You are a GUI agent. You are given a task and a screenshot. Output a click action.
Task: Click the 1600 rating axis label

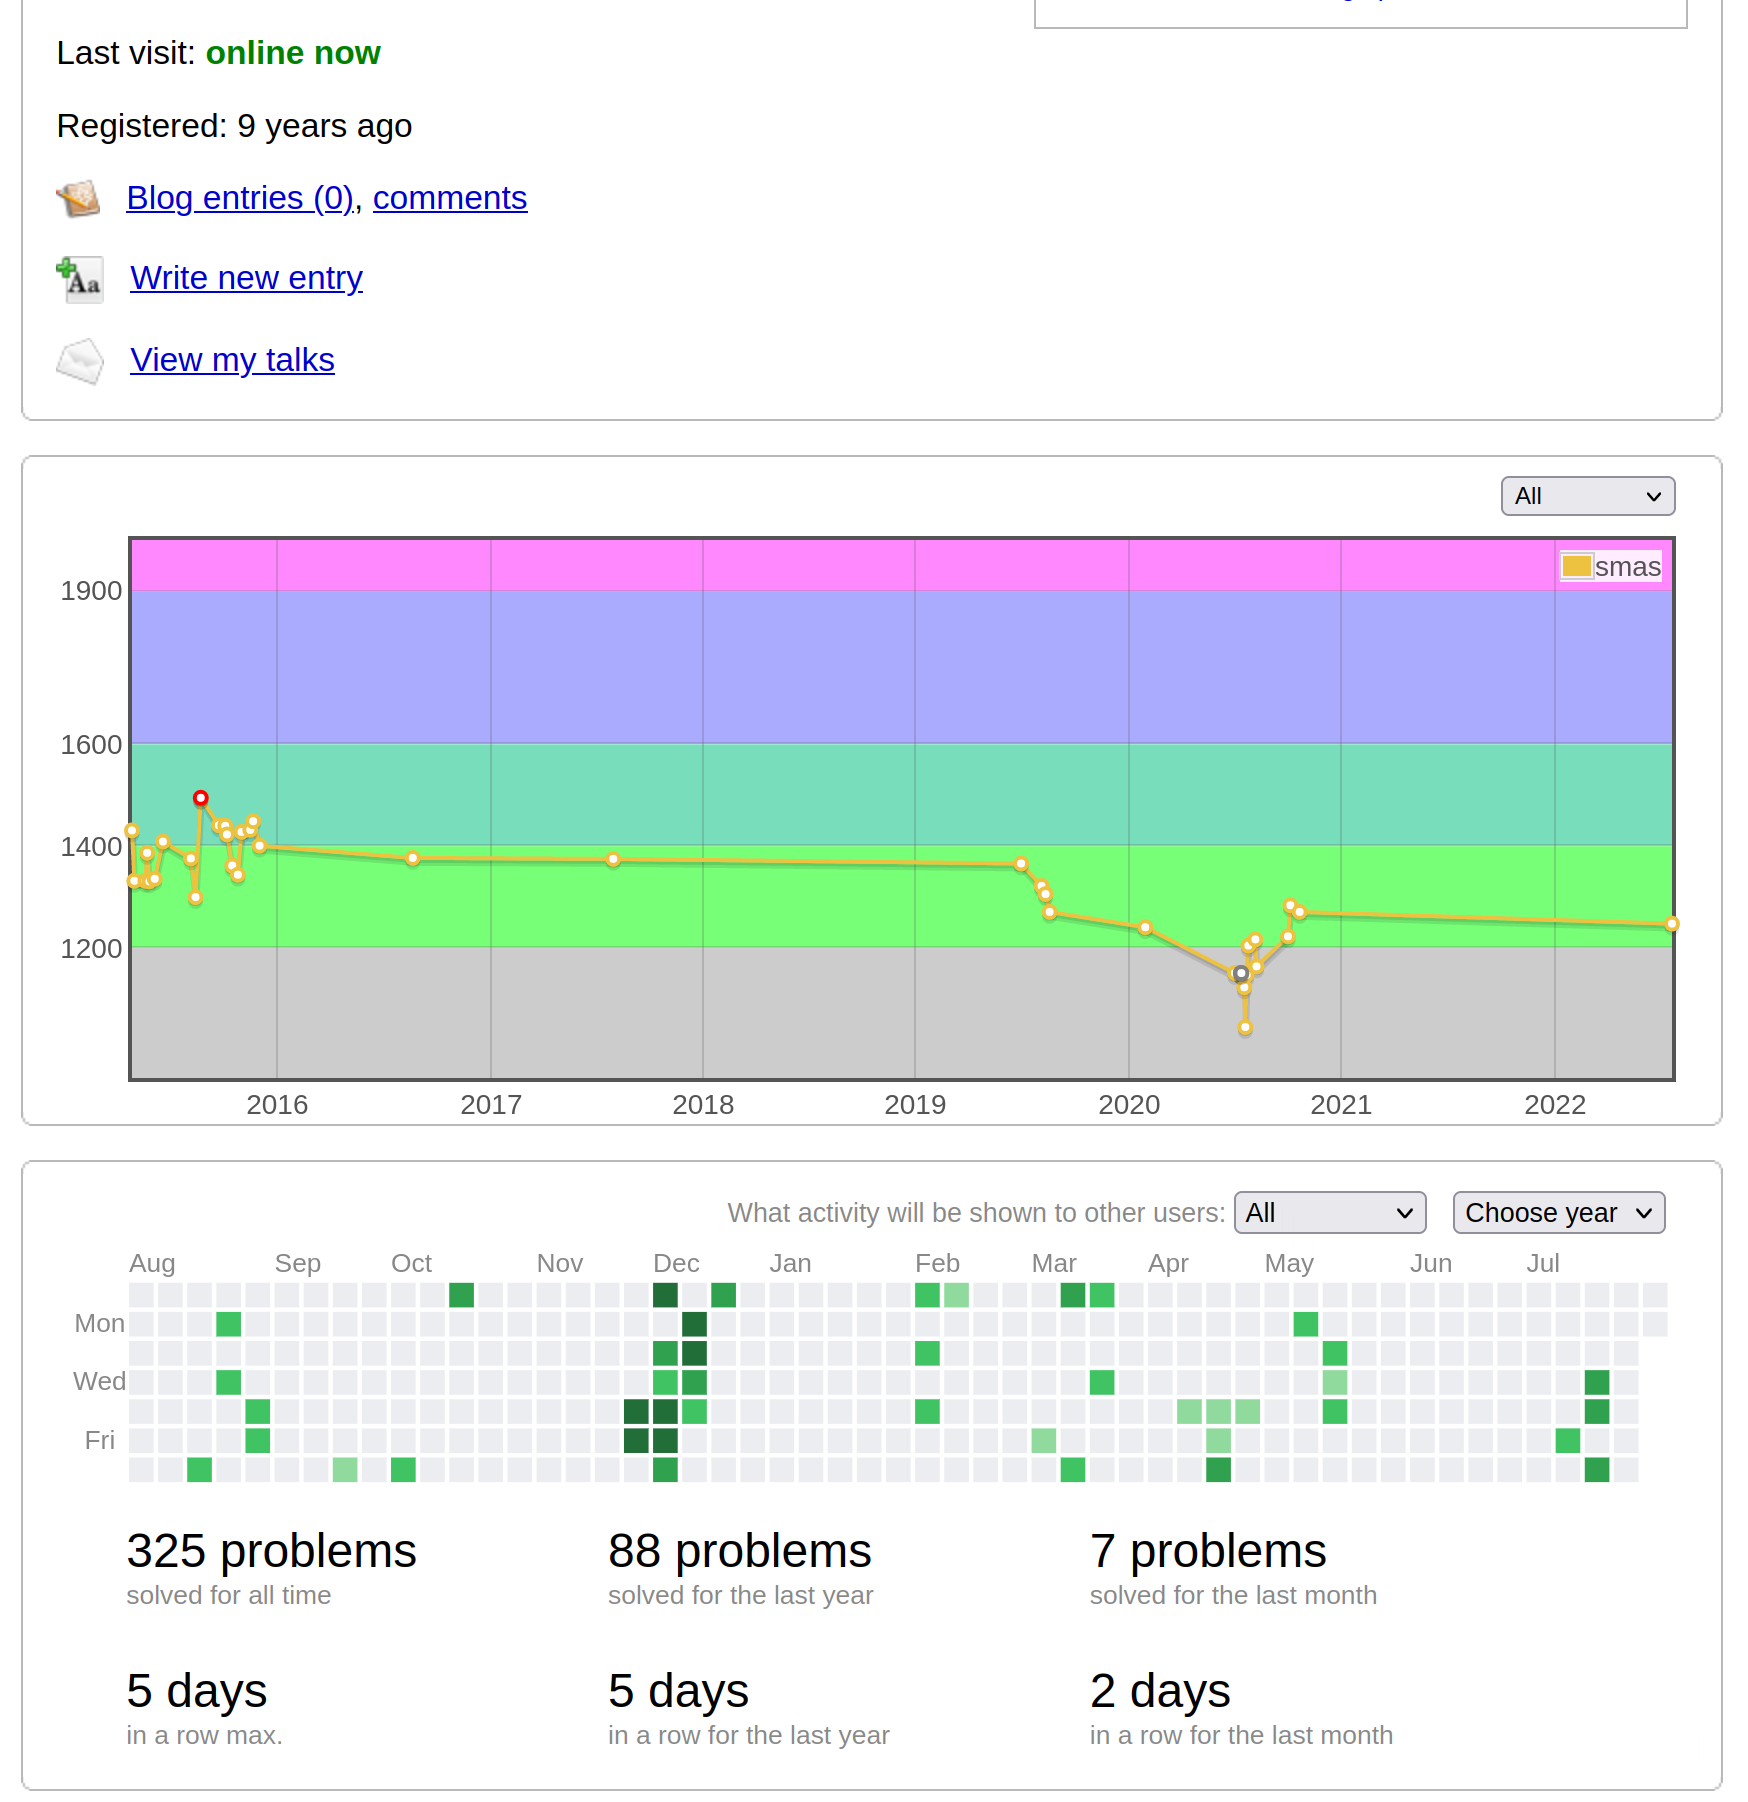click(91, 745)
